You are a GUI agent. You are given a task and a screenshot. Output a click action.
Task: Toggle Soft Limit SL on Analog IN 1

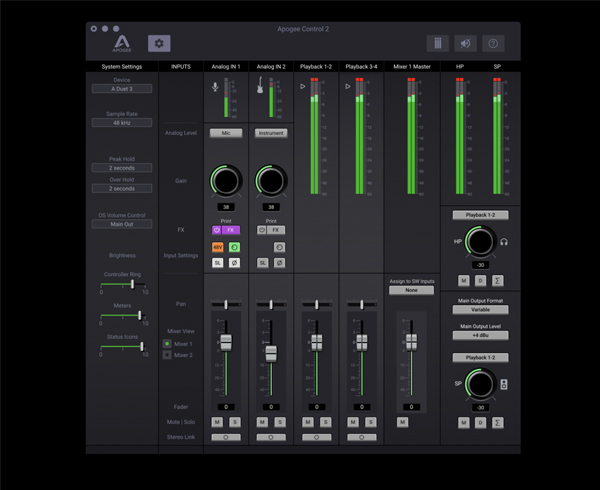point(217,263)
